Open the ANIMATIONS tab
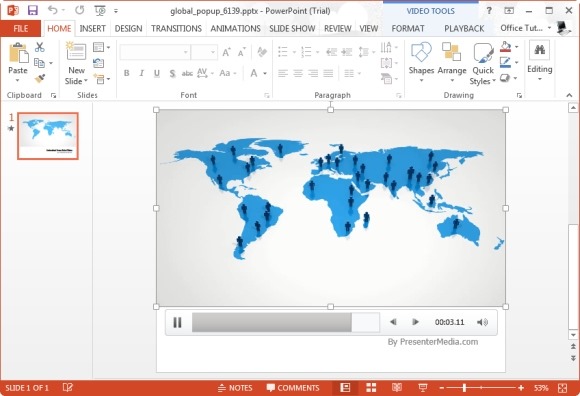The width and height of the screenshot is (580, 396). [x=235, y=28]
